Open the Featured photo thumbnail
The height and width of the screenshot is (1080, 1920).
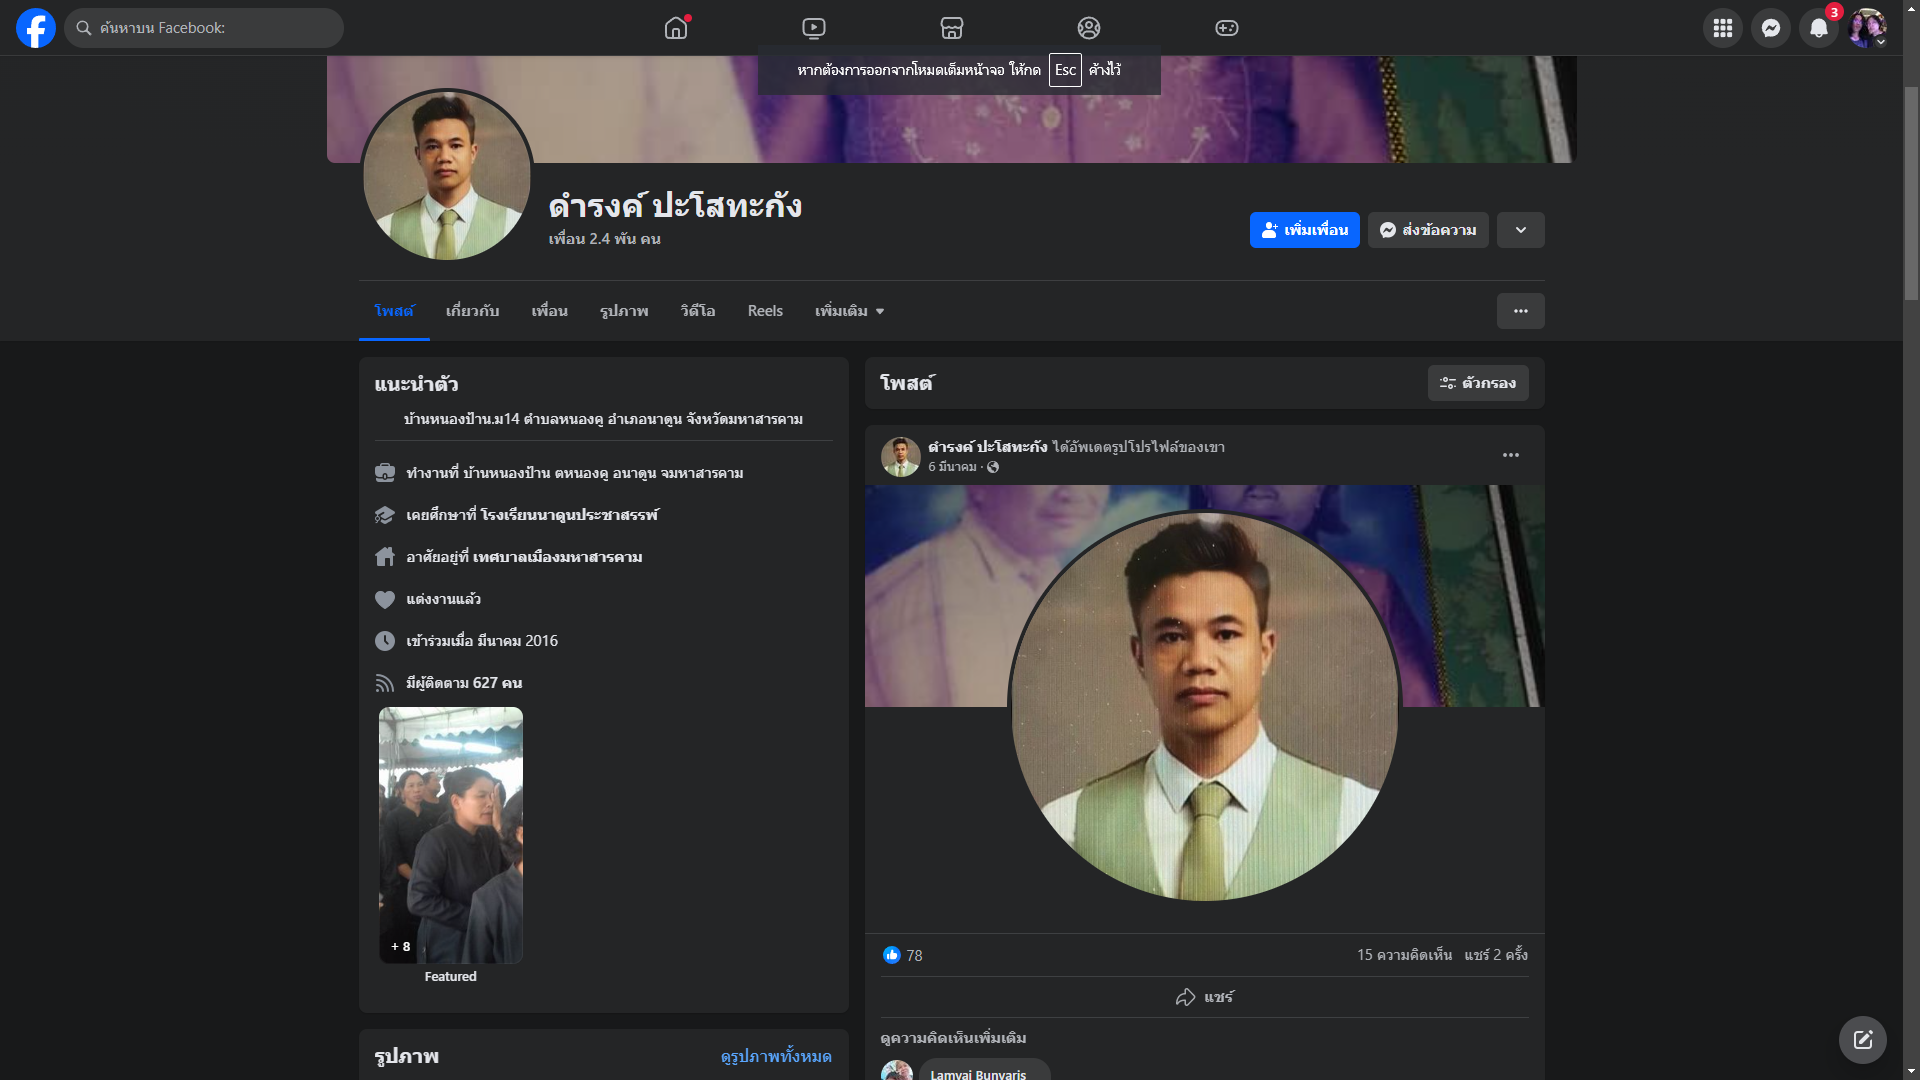[450, 835]
